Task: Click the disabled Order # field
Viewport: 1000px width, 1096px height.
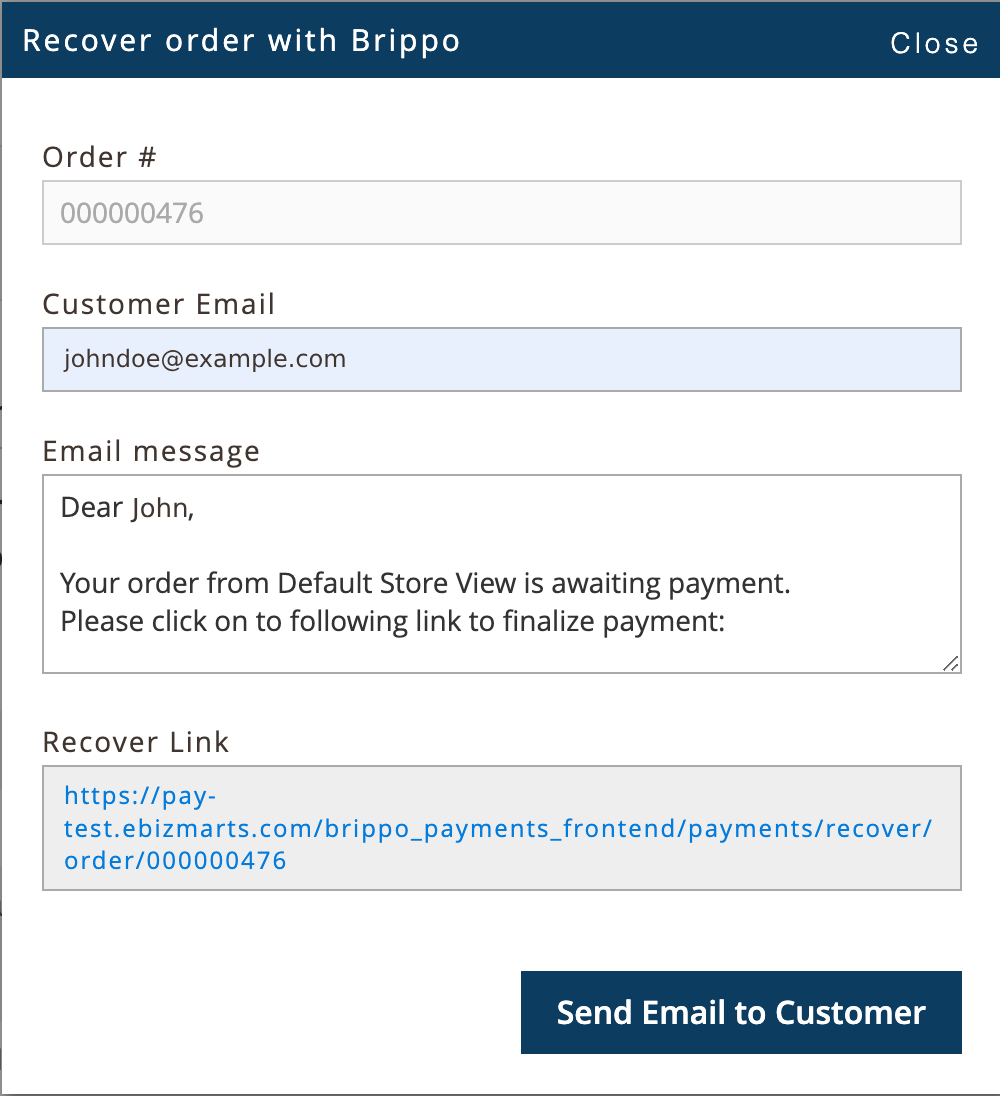Action: click(502, 212)
